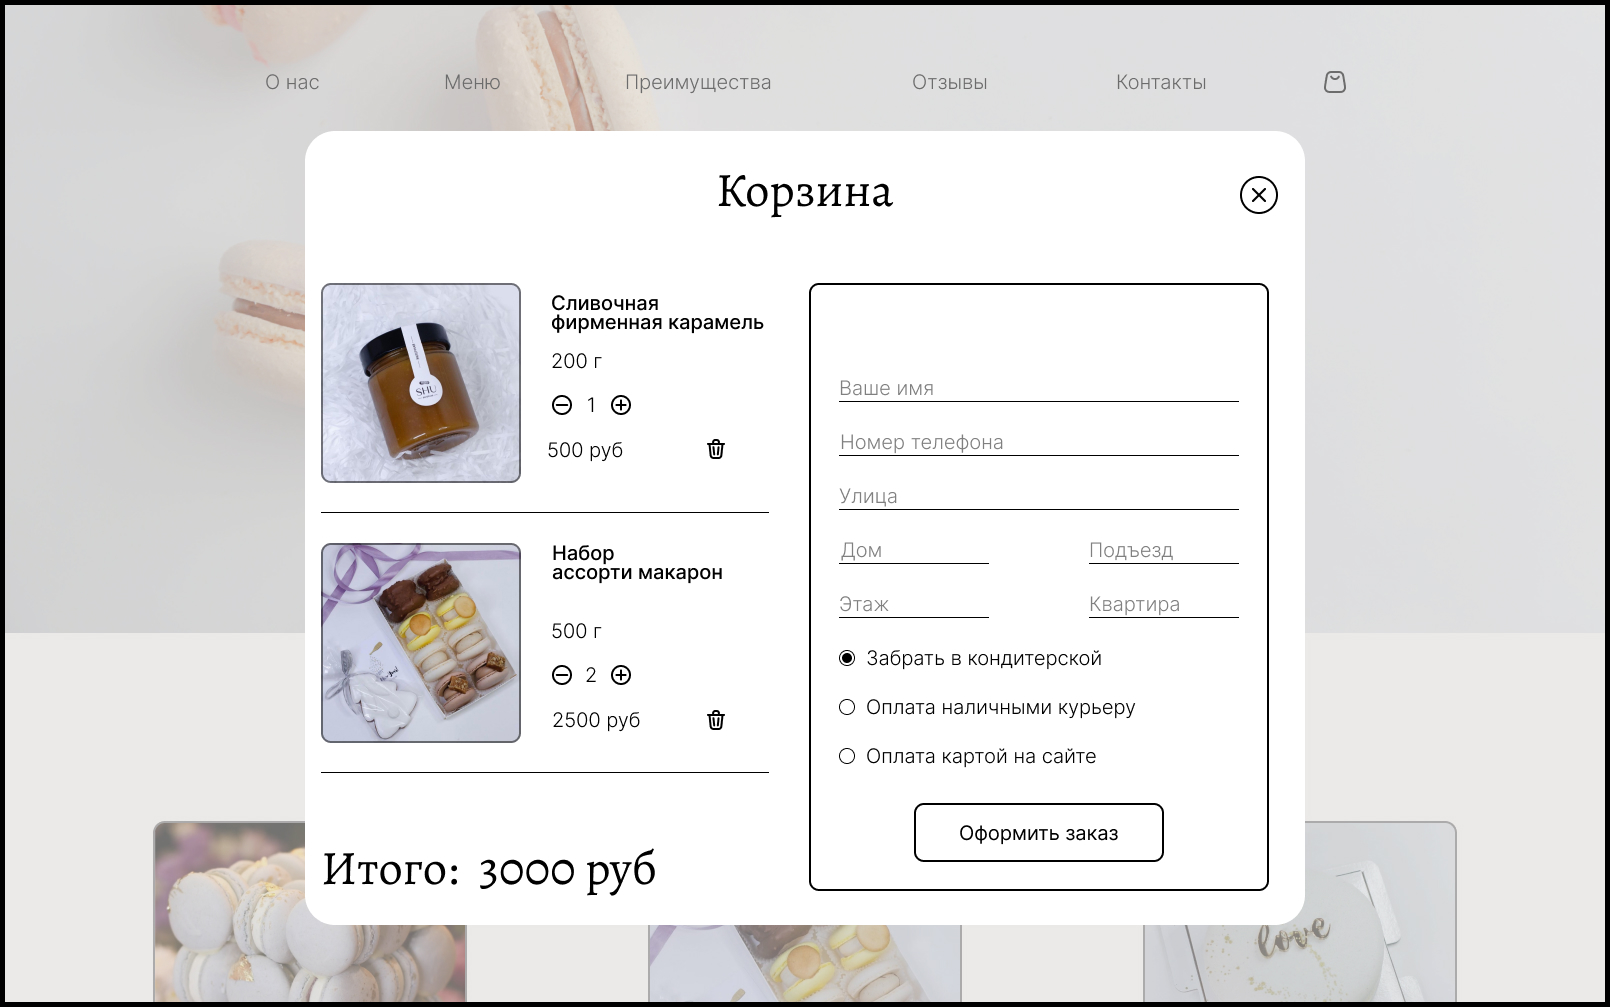This screenshot has width=1610, height=1007.
Task: Go to Меню section
Action: click(x=472, y=82)
